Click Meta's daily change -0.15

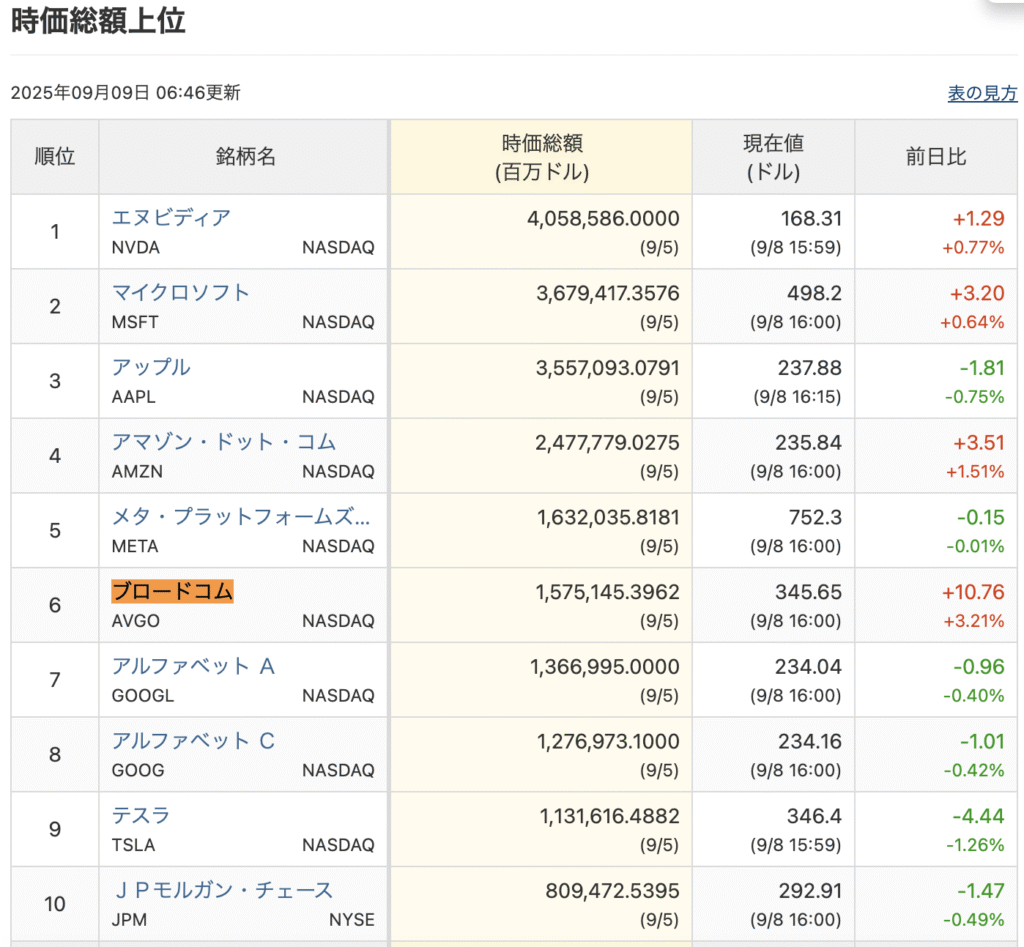click(981, 517)
